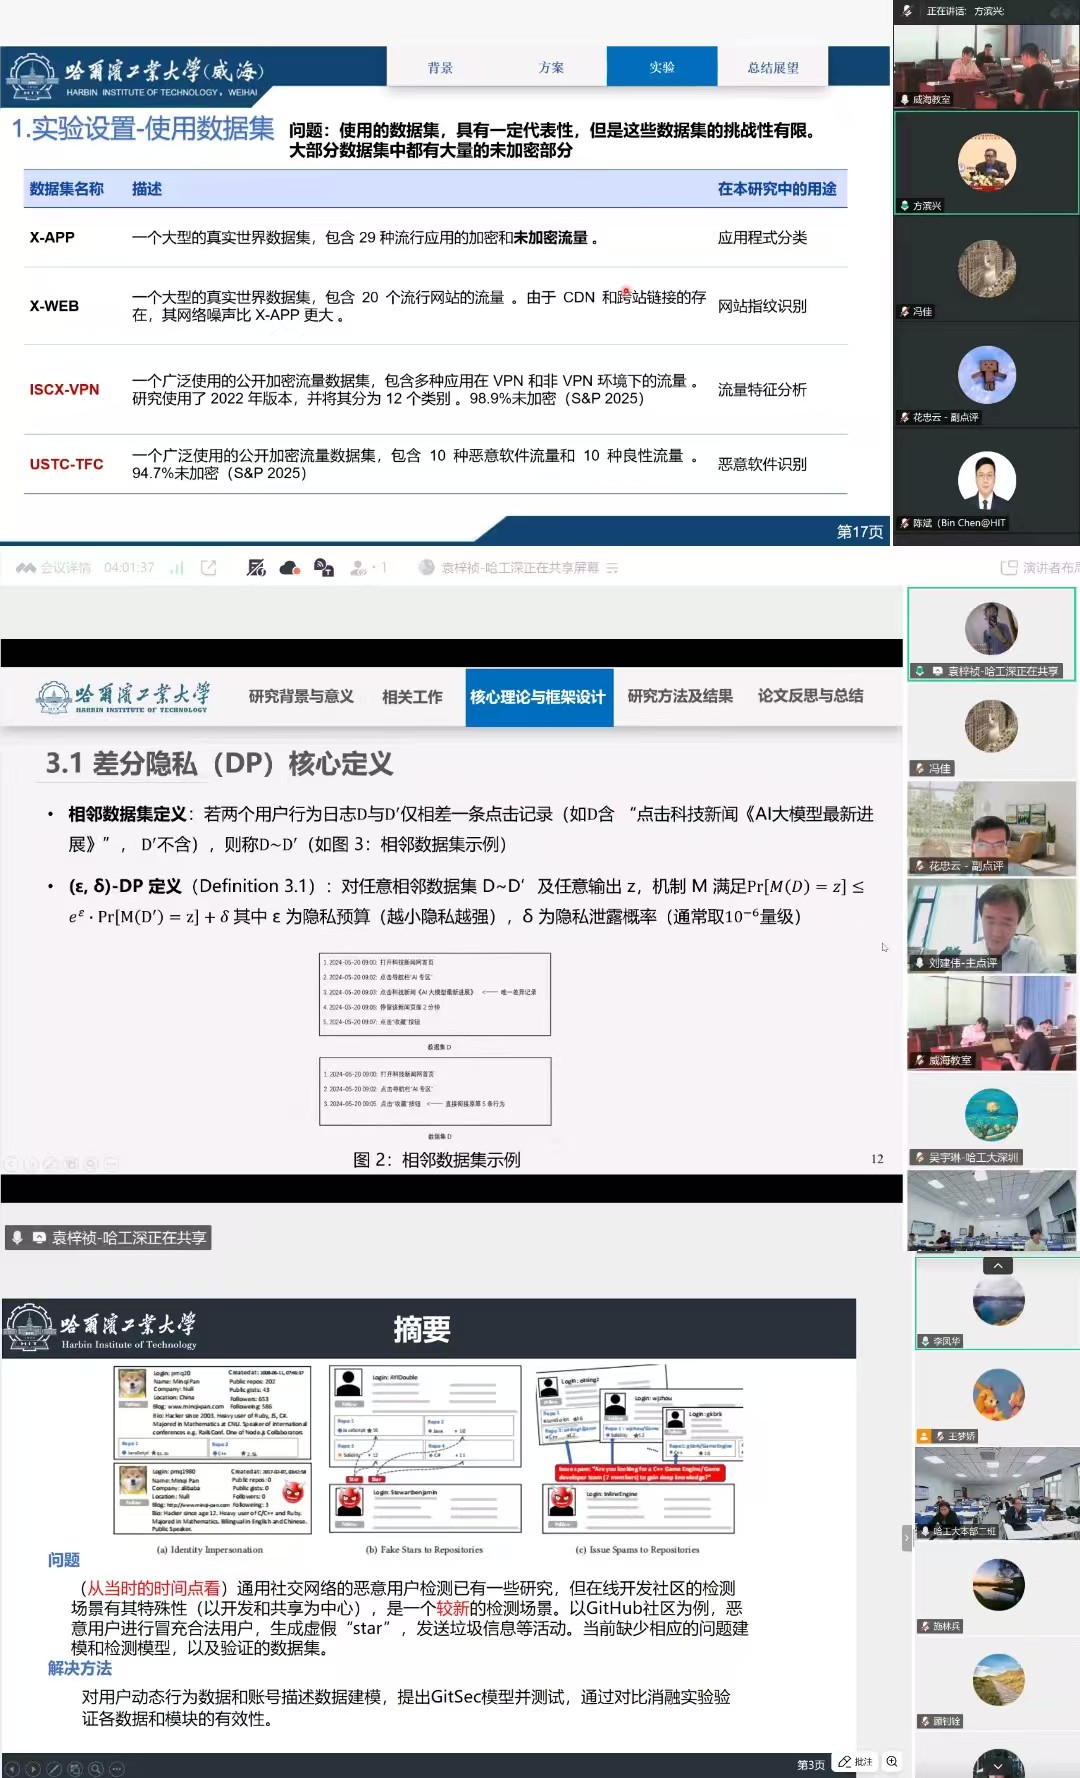
Task: Collapse participant list with the up chevron
Action: click(x=997, y=1266)
